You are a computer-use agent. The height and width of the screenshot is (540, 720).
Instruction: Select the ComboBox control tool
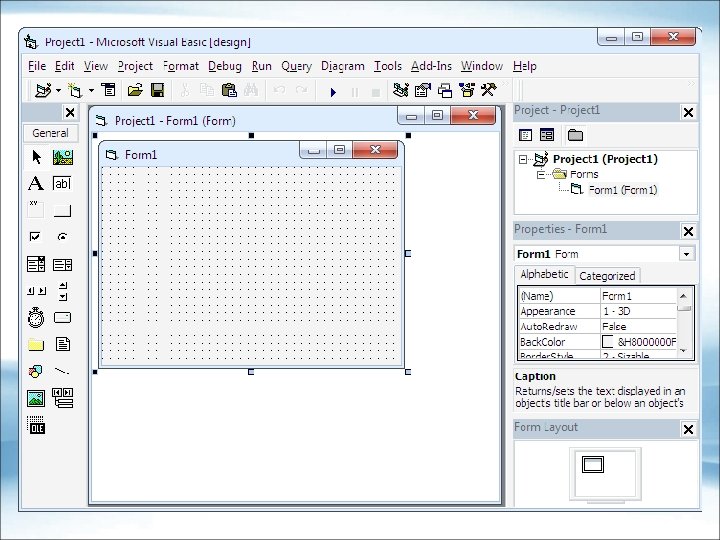click(36, 264)
